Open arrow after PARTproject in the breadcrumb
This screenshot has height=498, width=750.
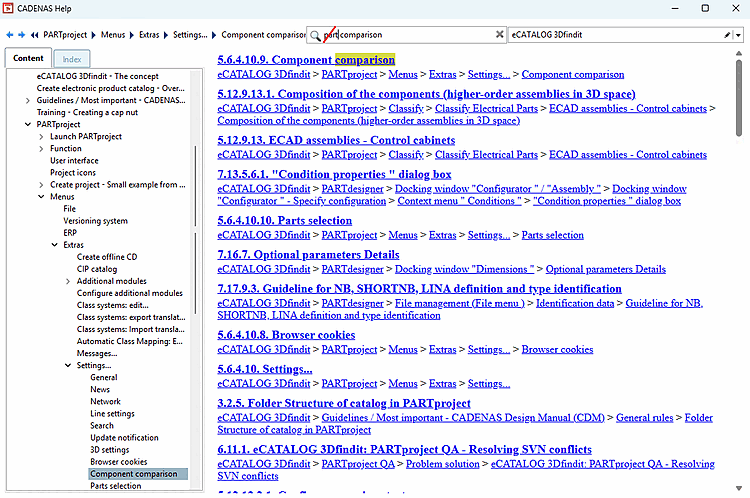point(93,35)
